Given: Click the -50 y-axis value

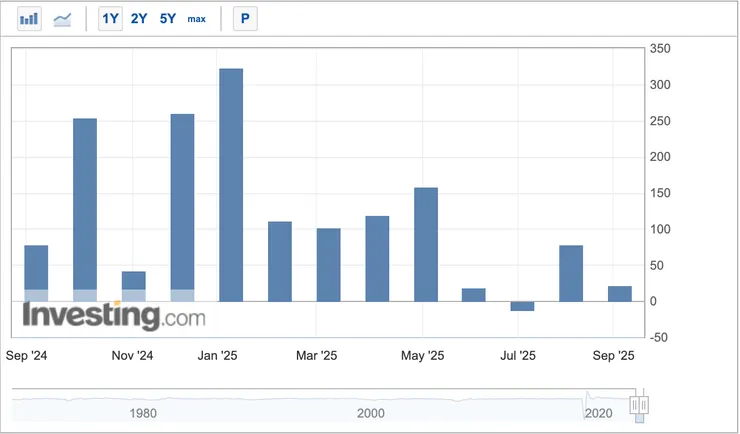Looking at the screenshot, I should pos(659,338).
